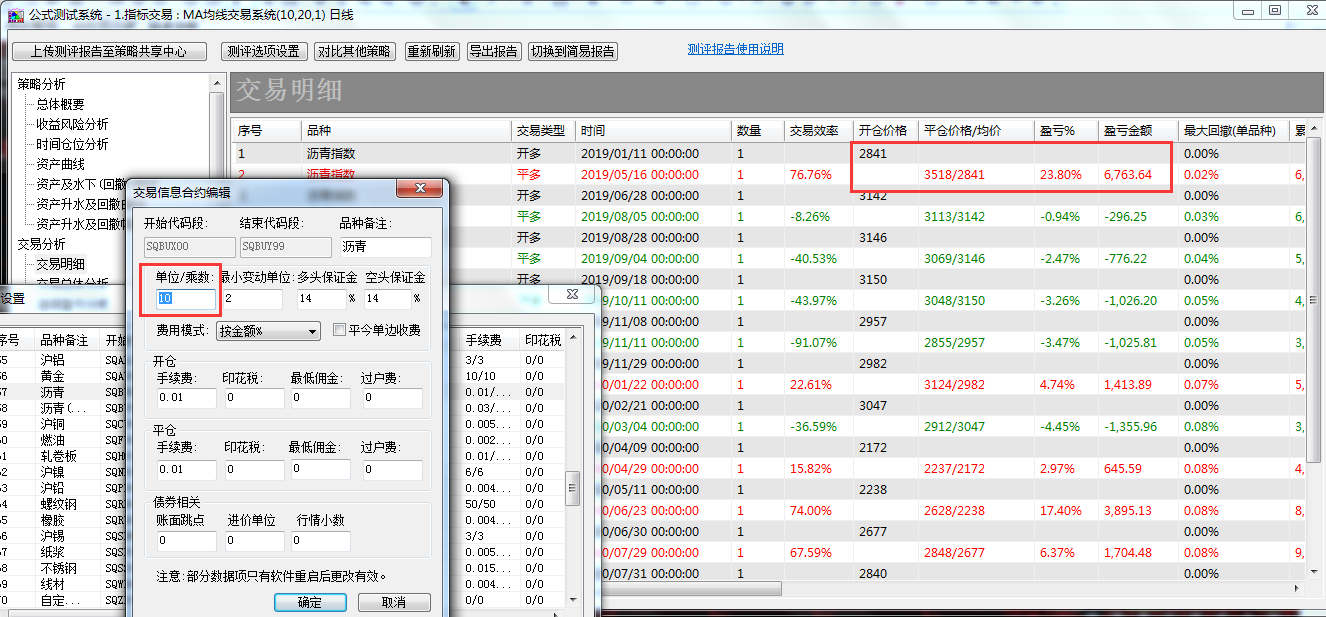Open 测评报告使用说明 link
The height and width of the screenshot is (617, 1326).
pyautogui.click(x=735, y=49)
